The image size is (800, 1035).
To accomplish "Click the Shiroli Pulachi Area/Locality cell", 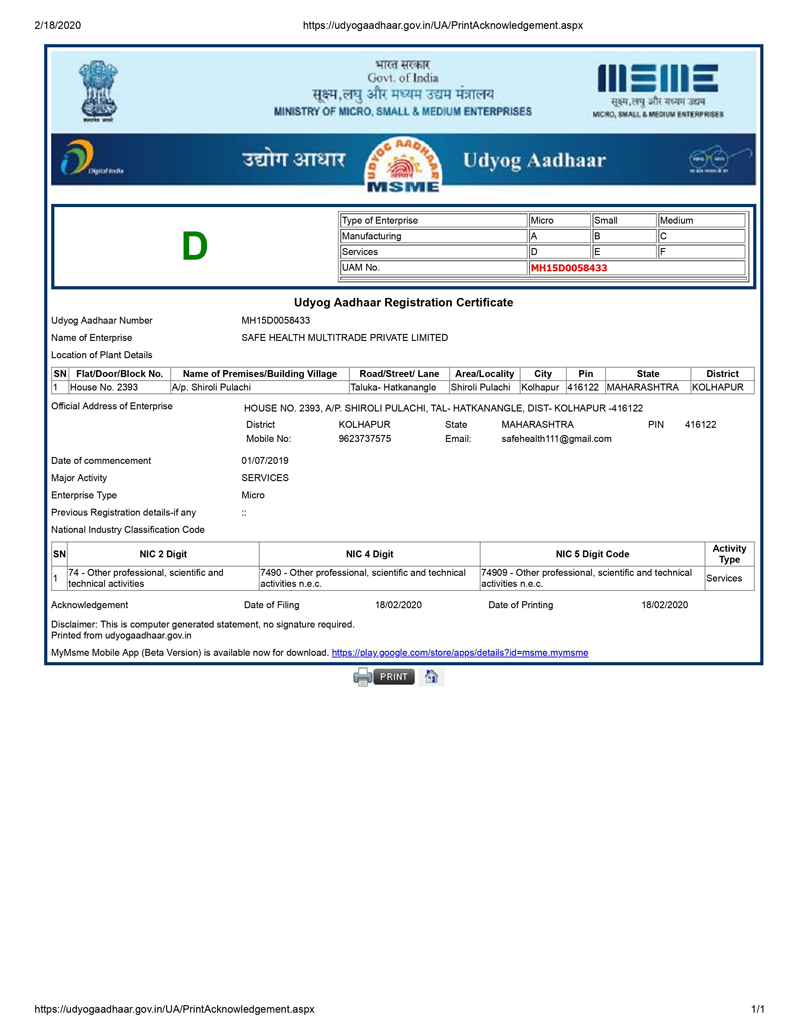I will click(484, 387).
